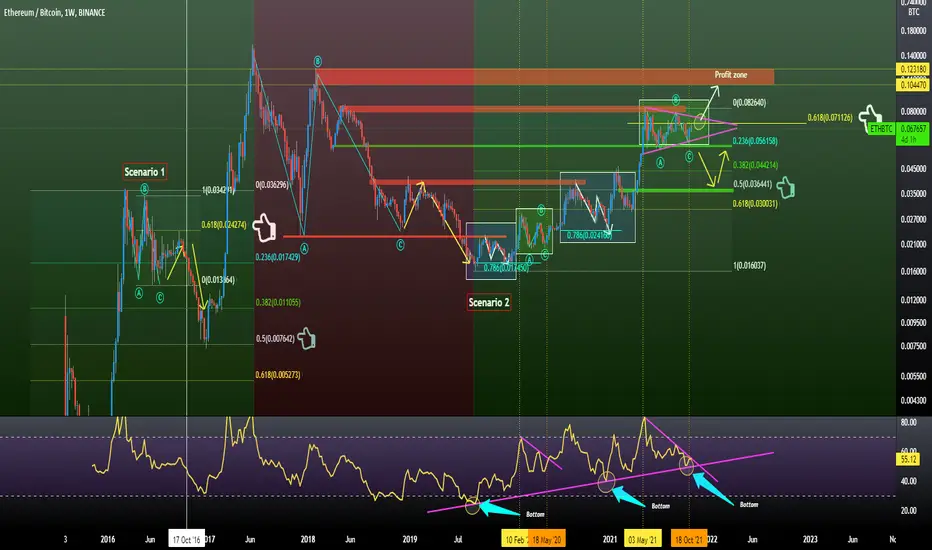Click the ETHBTC price tag on price axis

881,128
